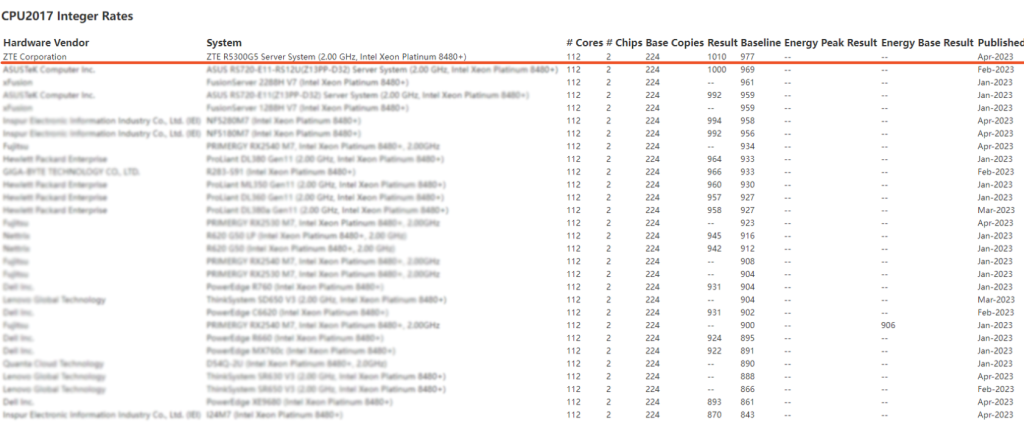Select the Hardware Vendor column header

(x=46, y=43)
